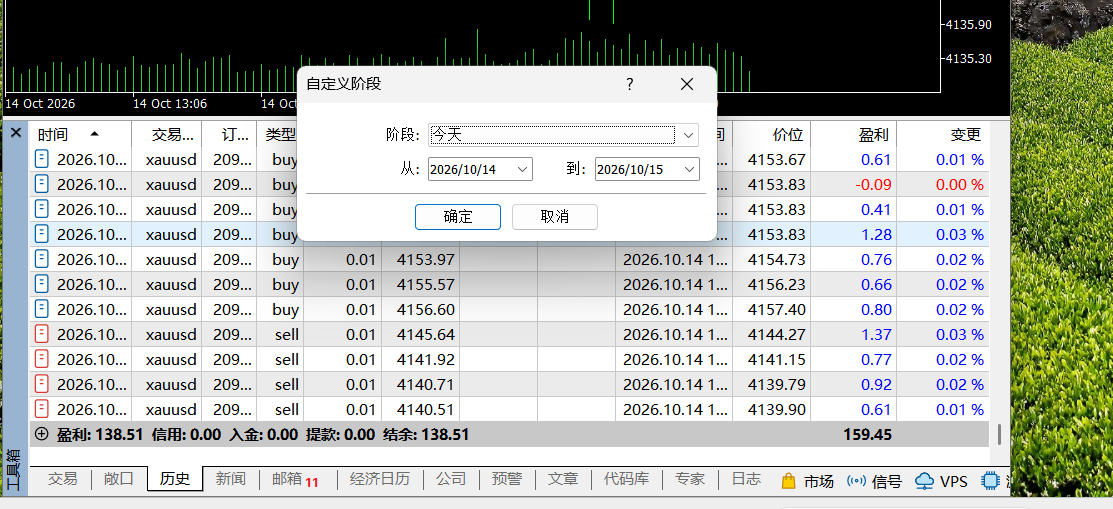Image resolution: width=1113 pixels, height=509 pixels.
Task: Click the total 159.45 in the summary row
Action: [x=867, y=434]
